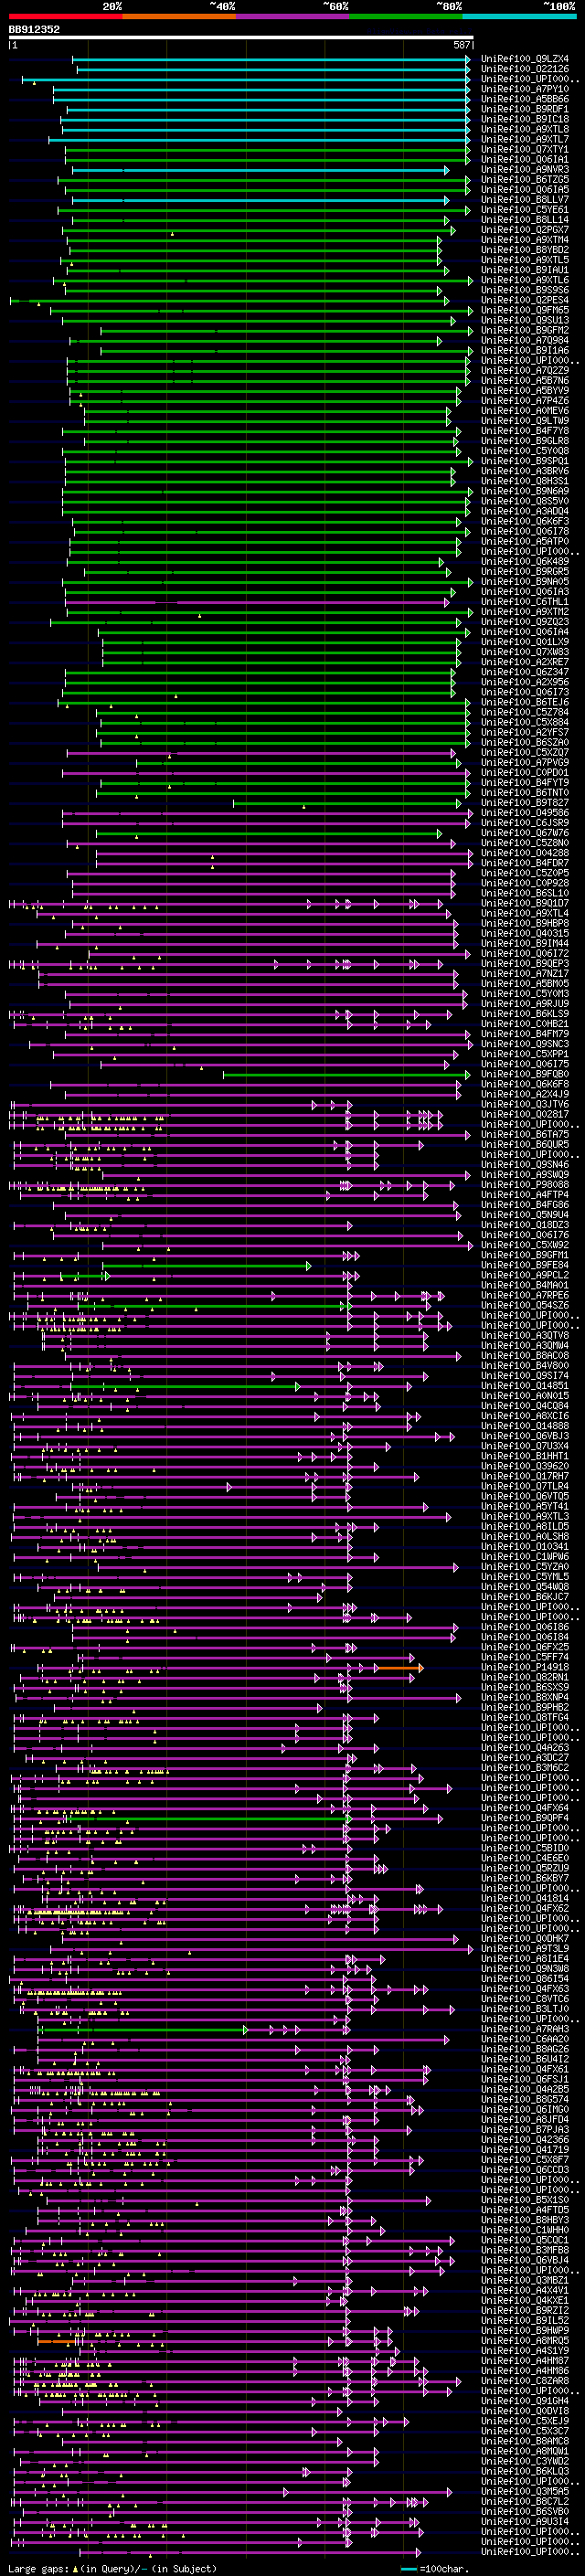Viewport: 585px width, 2576px height.
Task: Click the cyan ~100% identity legend segment
Action: tap(519, 16)
